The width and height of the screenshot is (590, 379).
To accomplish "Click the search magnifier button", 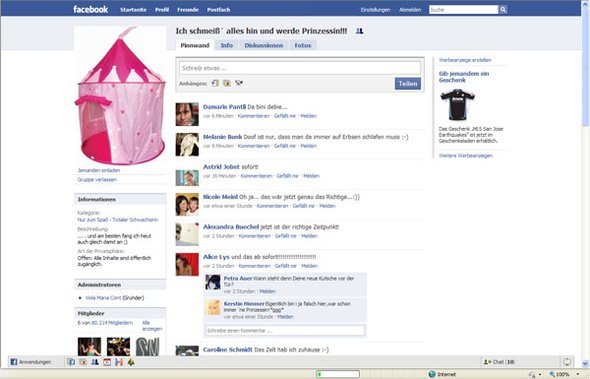I will (x=503, y=10).
